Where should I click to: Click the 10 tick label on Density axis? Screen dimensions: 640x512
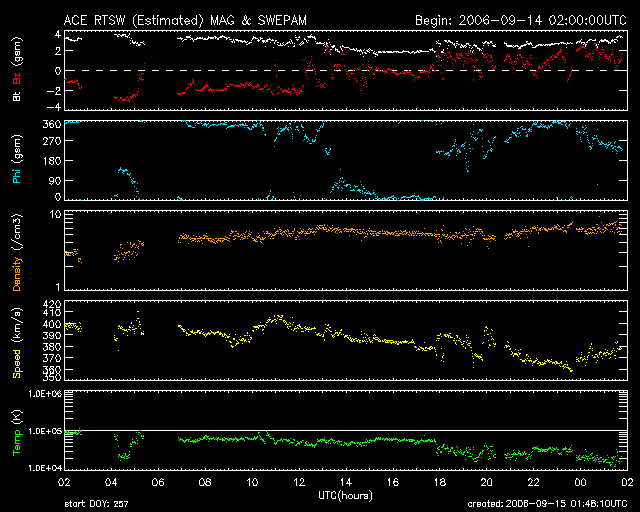[x=56, y=215]
